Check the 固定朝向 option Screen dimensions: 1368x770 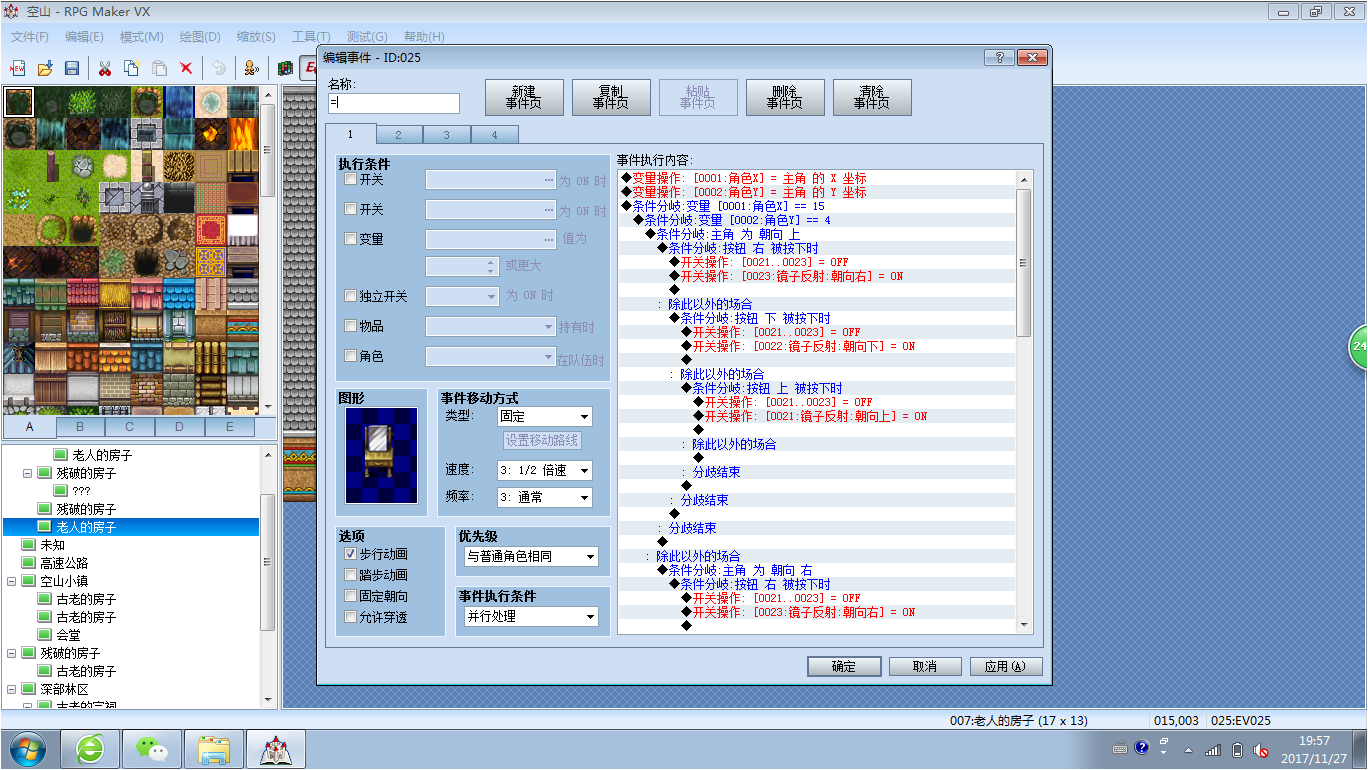pyautogui.click(x=350, y=596)
